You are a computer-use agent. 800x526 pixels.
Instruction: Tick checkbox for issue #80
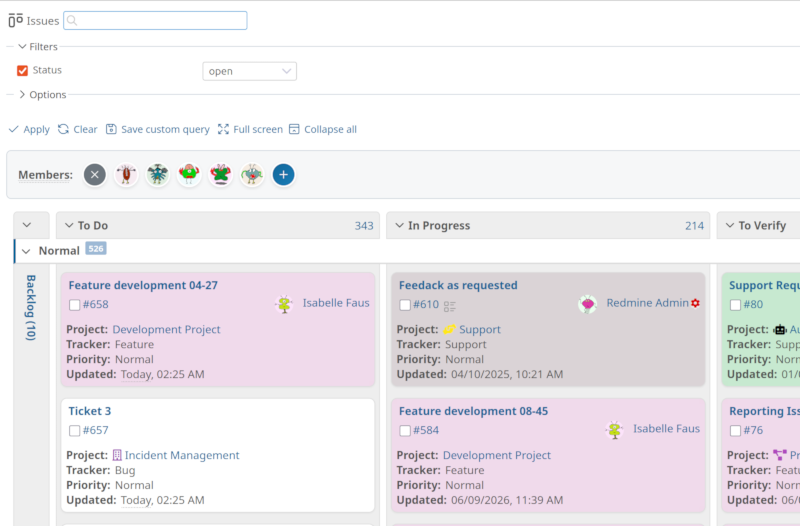[735, 305]
